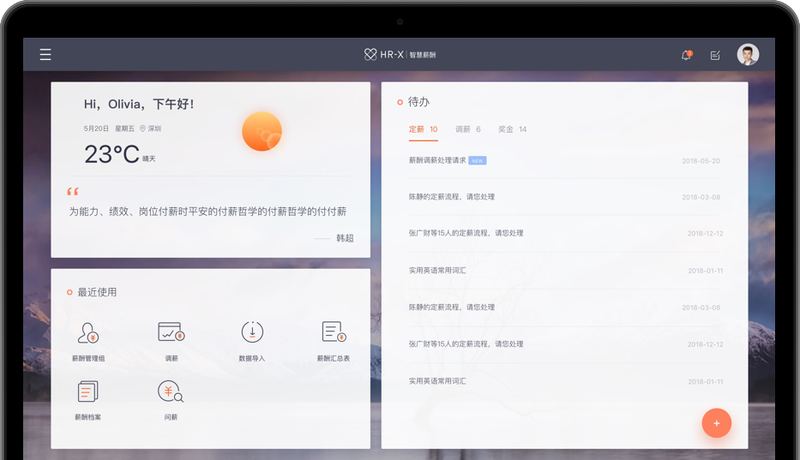Open the 薪酬调薪处理请求 NEW item
Screen dimensions: 800x460
(x=564, y=161)
